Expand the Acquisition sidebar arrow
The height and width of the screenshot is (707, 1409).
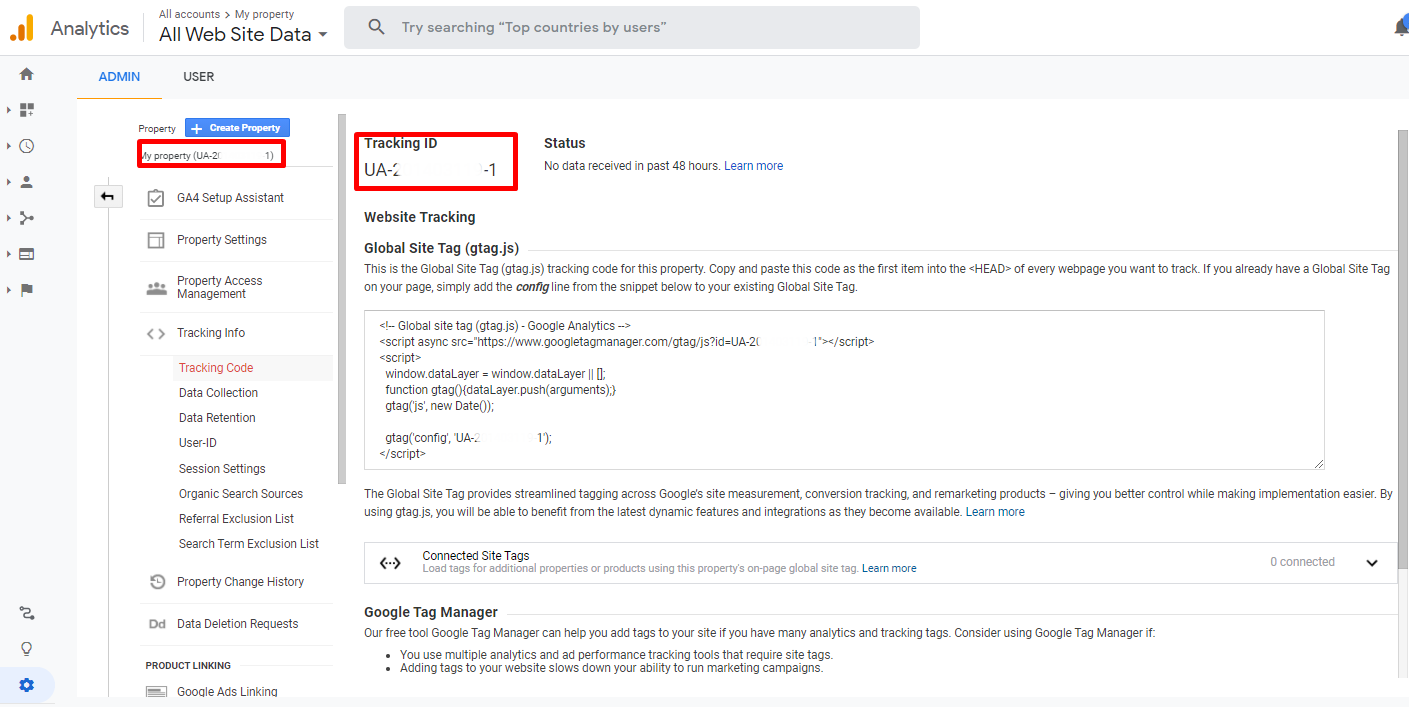[9, 218]
